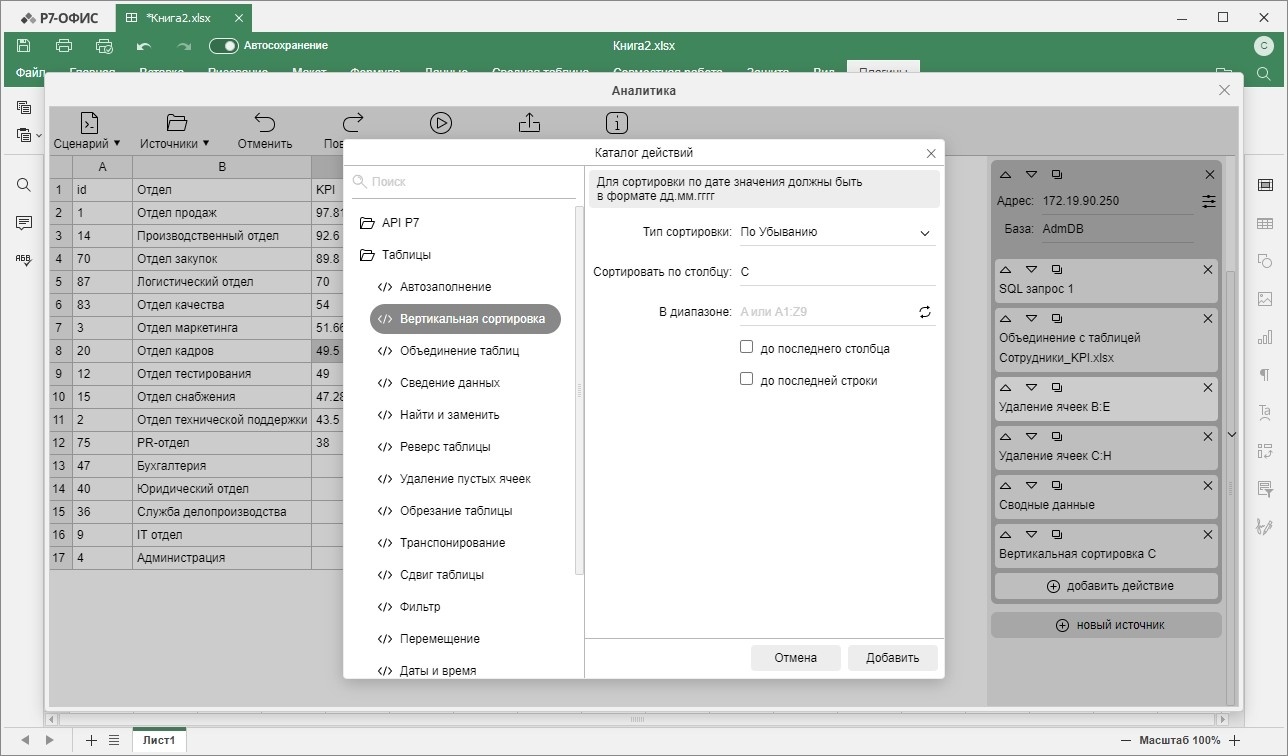Open the Тип сортировки dropdown
Viewport: 1288px width, 756px height.
(x=836, y=232)
